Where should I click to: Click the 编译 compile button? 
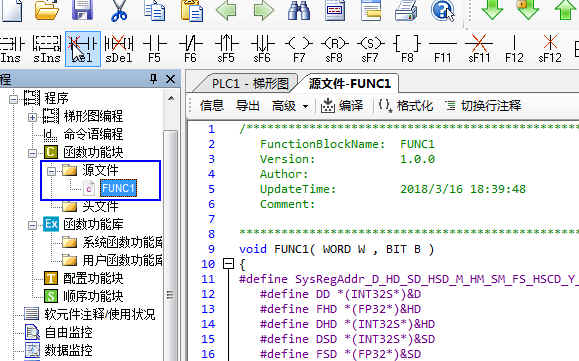pos(342,106)
